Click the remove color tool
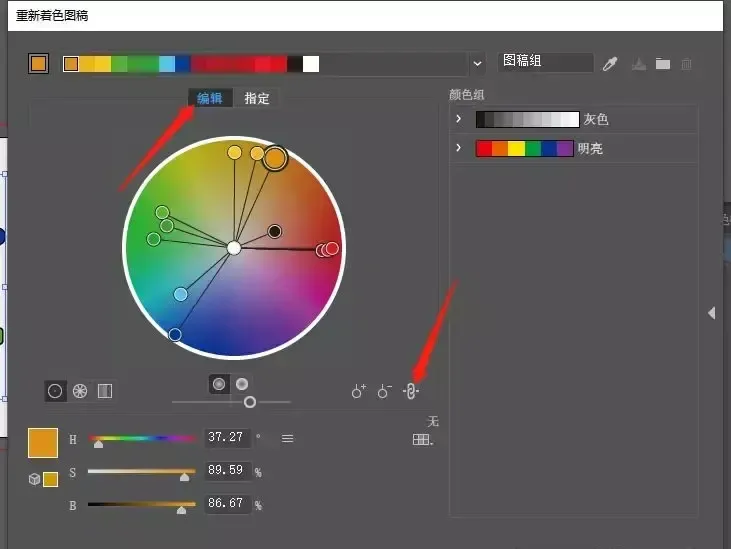Image resolution: width=731 pixels, height=549 pixels. pos(384,391)
